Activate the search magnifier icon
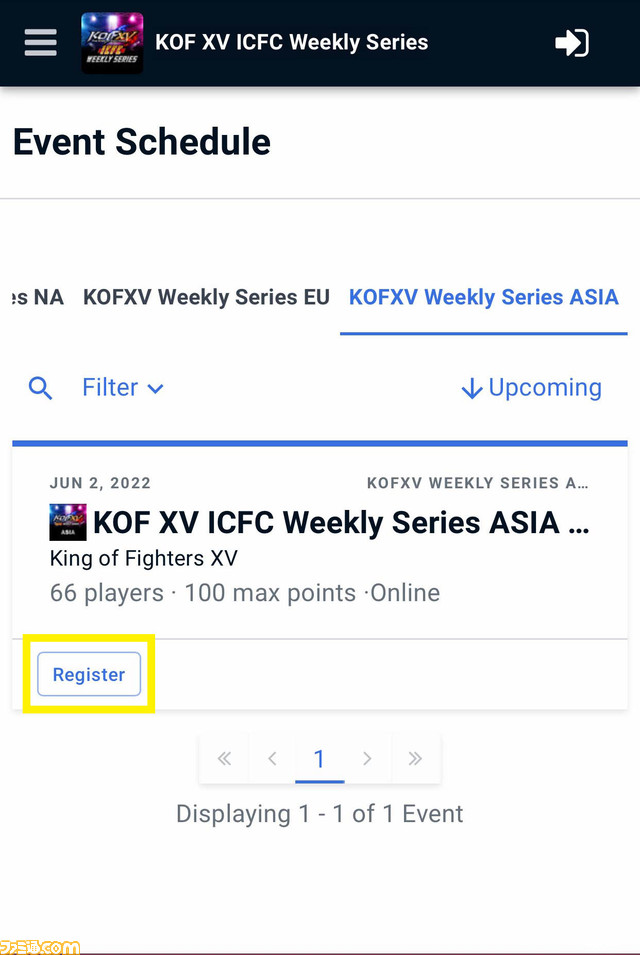This screenshot has height=955, width=640. coord(40,387)
